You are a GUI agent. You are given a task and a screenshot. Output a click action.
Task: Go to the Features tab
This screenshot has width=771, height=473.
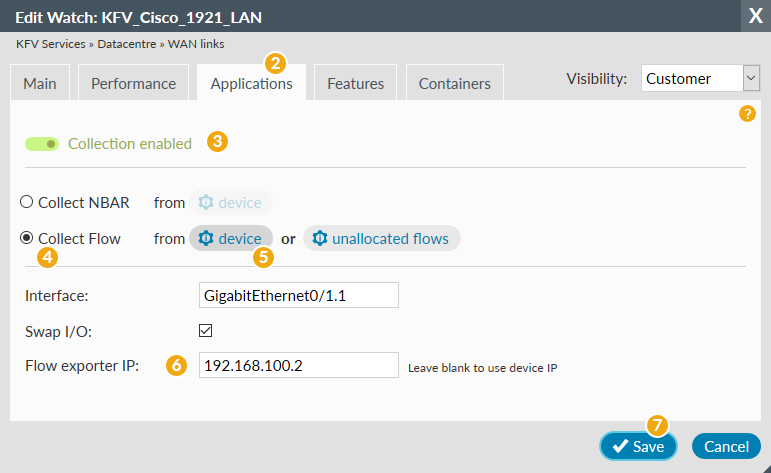pos(356,84)
